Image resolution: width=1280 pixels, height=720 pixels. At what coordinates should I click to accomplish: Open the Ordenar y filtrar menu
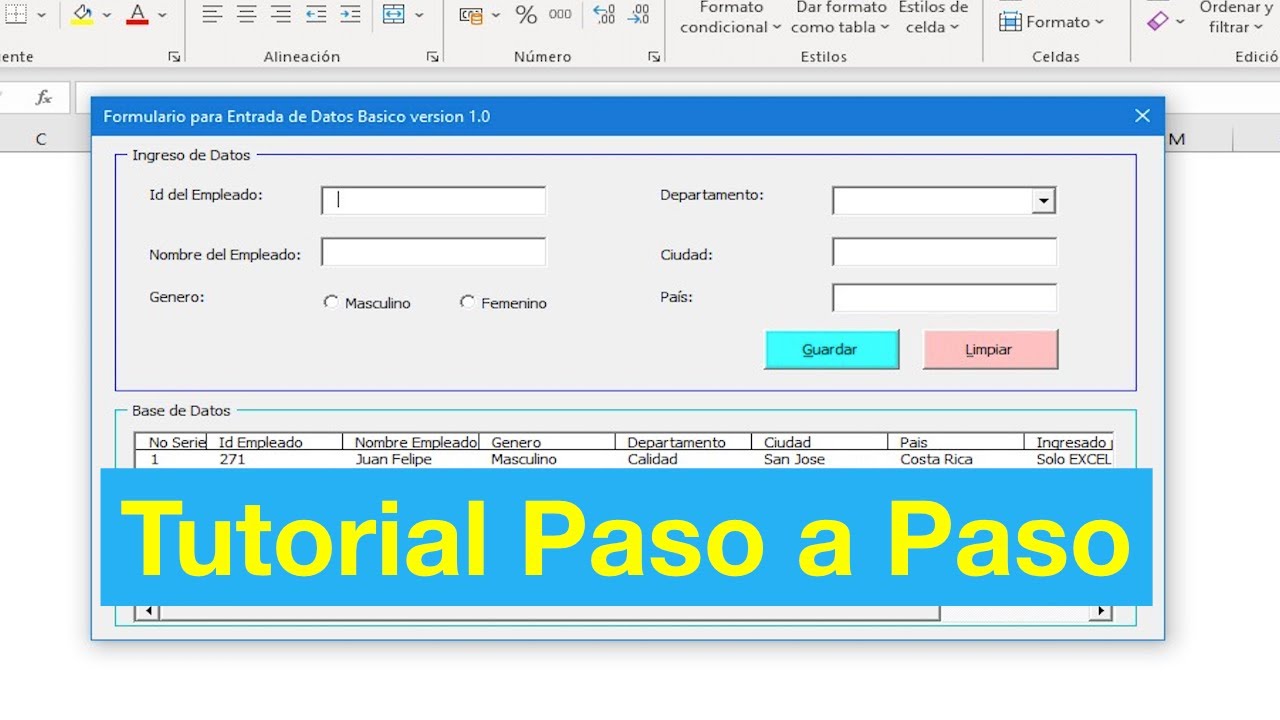pyautogui.click(x=1236, y=18)
